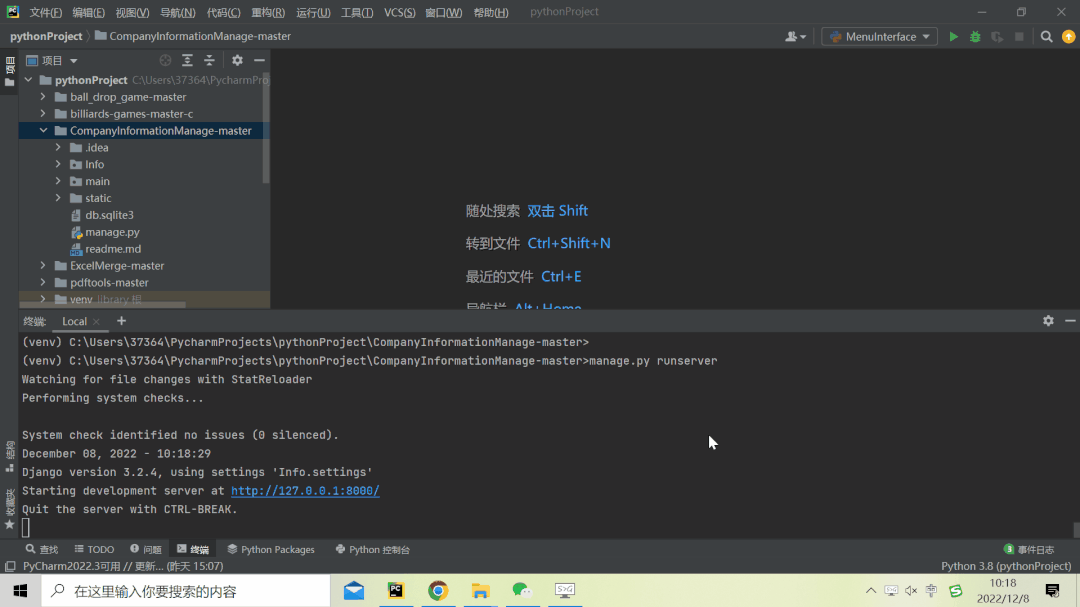
Task: Open TODO tool window button
Action: 94,549
